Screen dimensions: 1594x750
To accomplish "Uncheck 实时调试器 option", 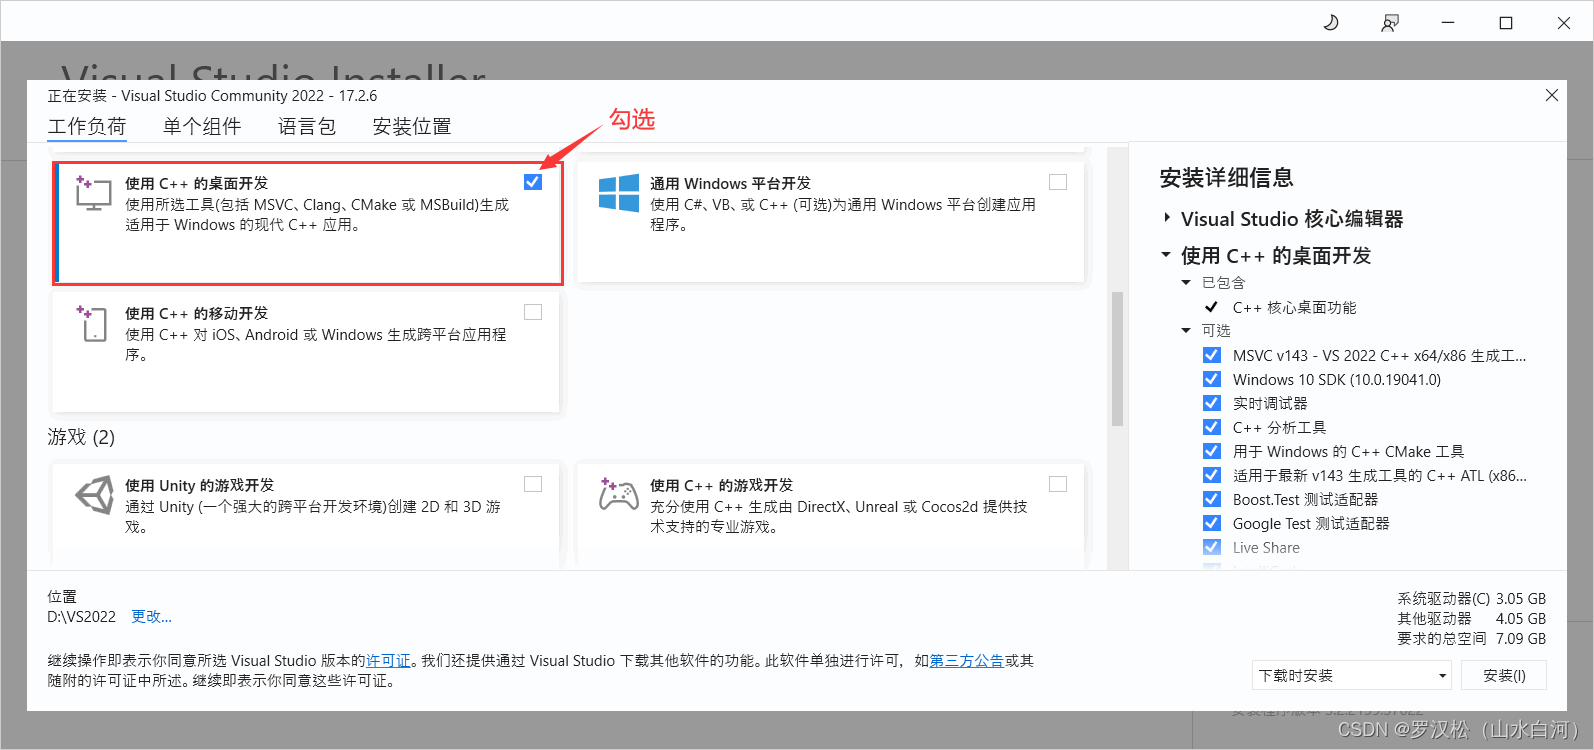I will pos(1212,403).
